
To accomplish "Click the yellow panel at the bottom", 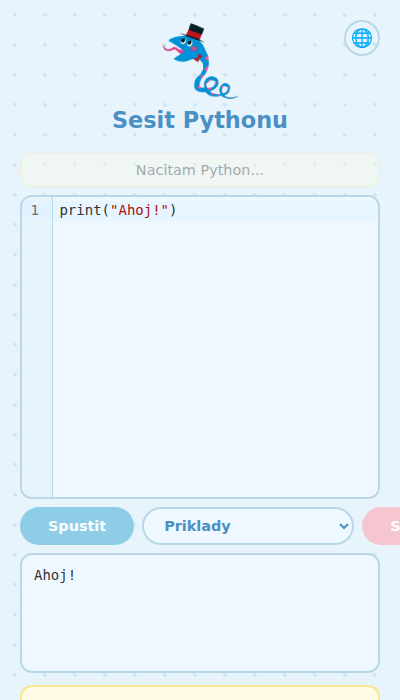I will (200, 693).
